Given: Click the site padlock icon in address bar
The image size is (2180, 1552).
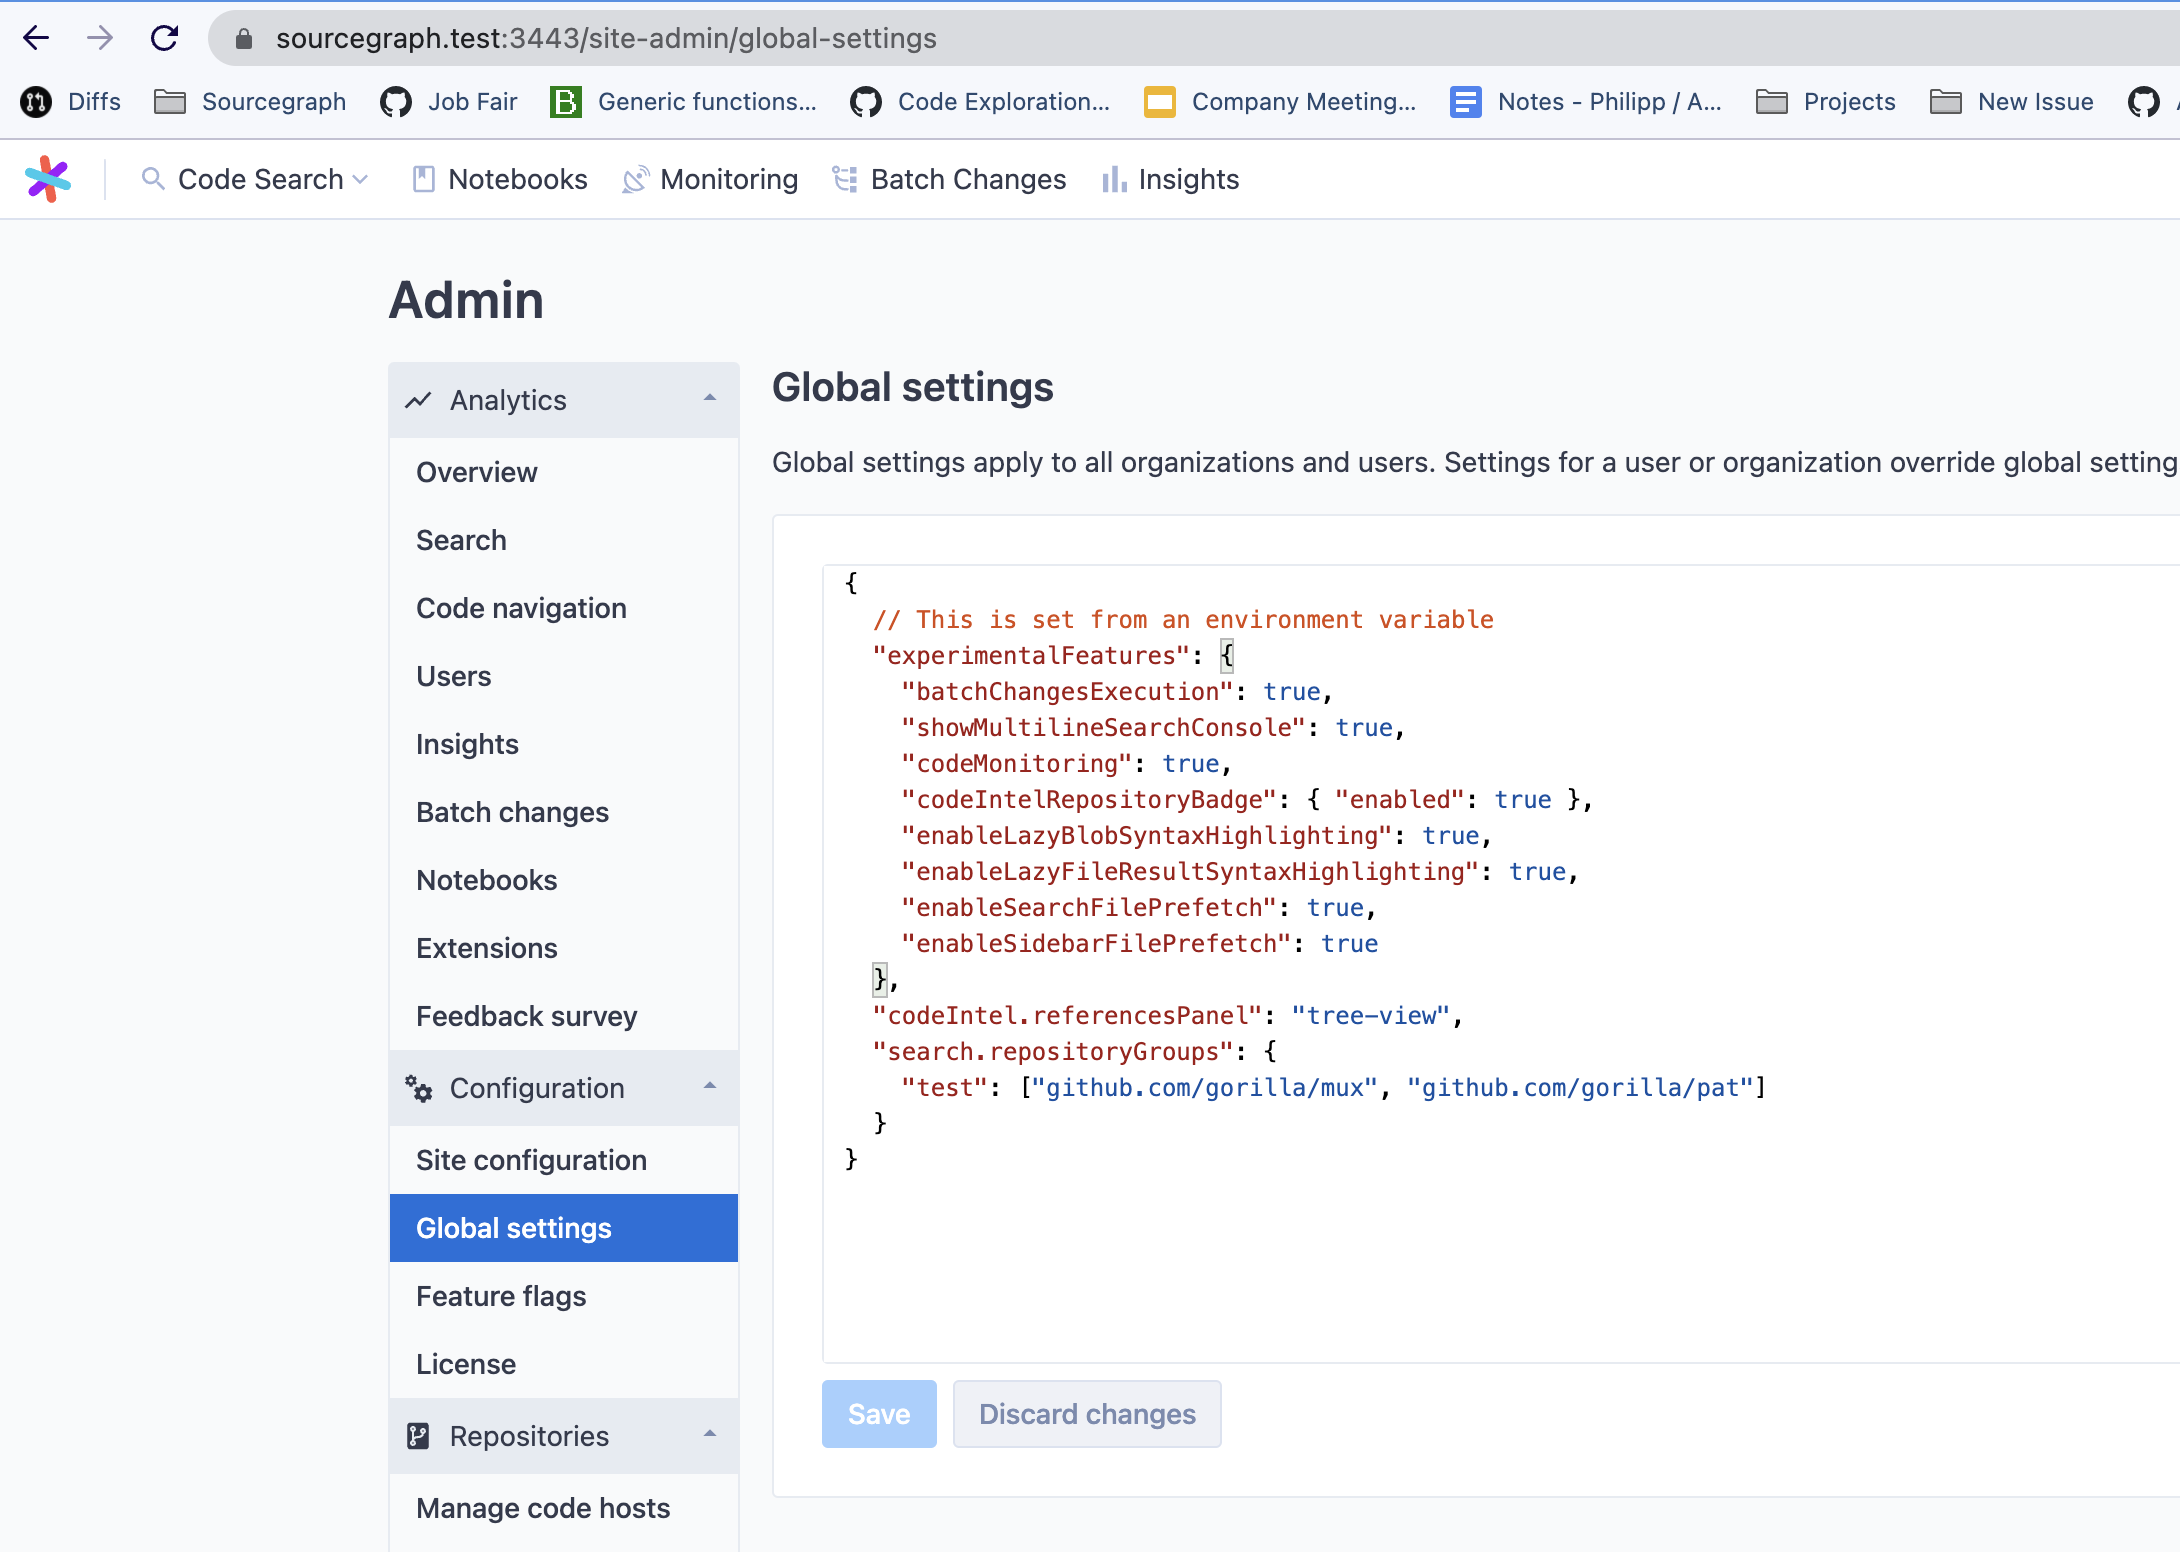Looking at the screenshot, I should pos(243,39).
